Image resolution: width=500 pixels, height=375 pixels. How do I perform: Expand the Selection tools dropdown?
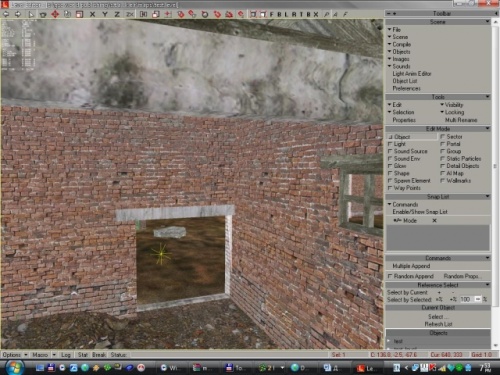click(x=401, y=112)
